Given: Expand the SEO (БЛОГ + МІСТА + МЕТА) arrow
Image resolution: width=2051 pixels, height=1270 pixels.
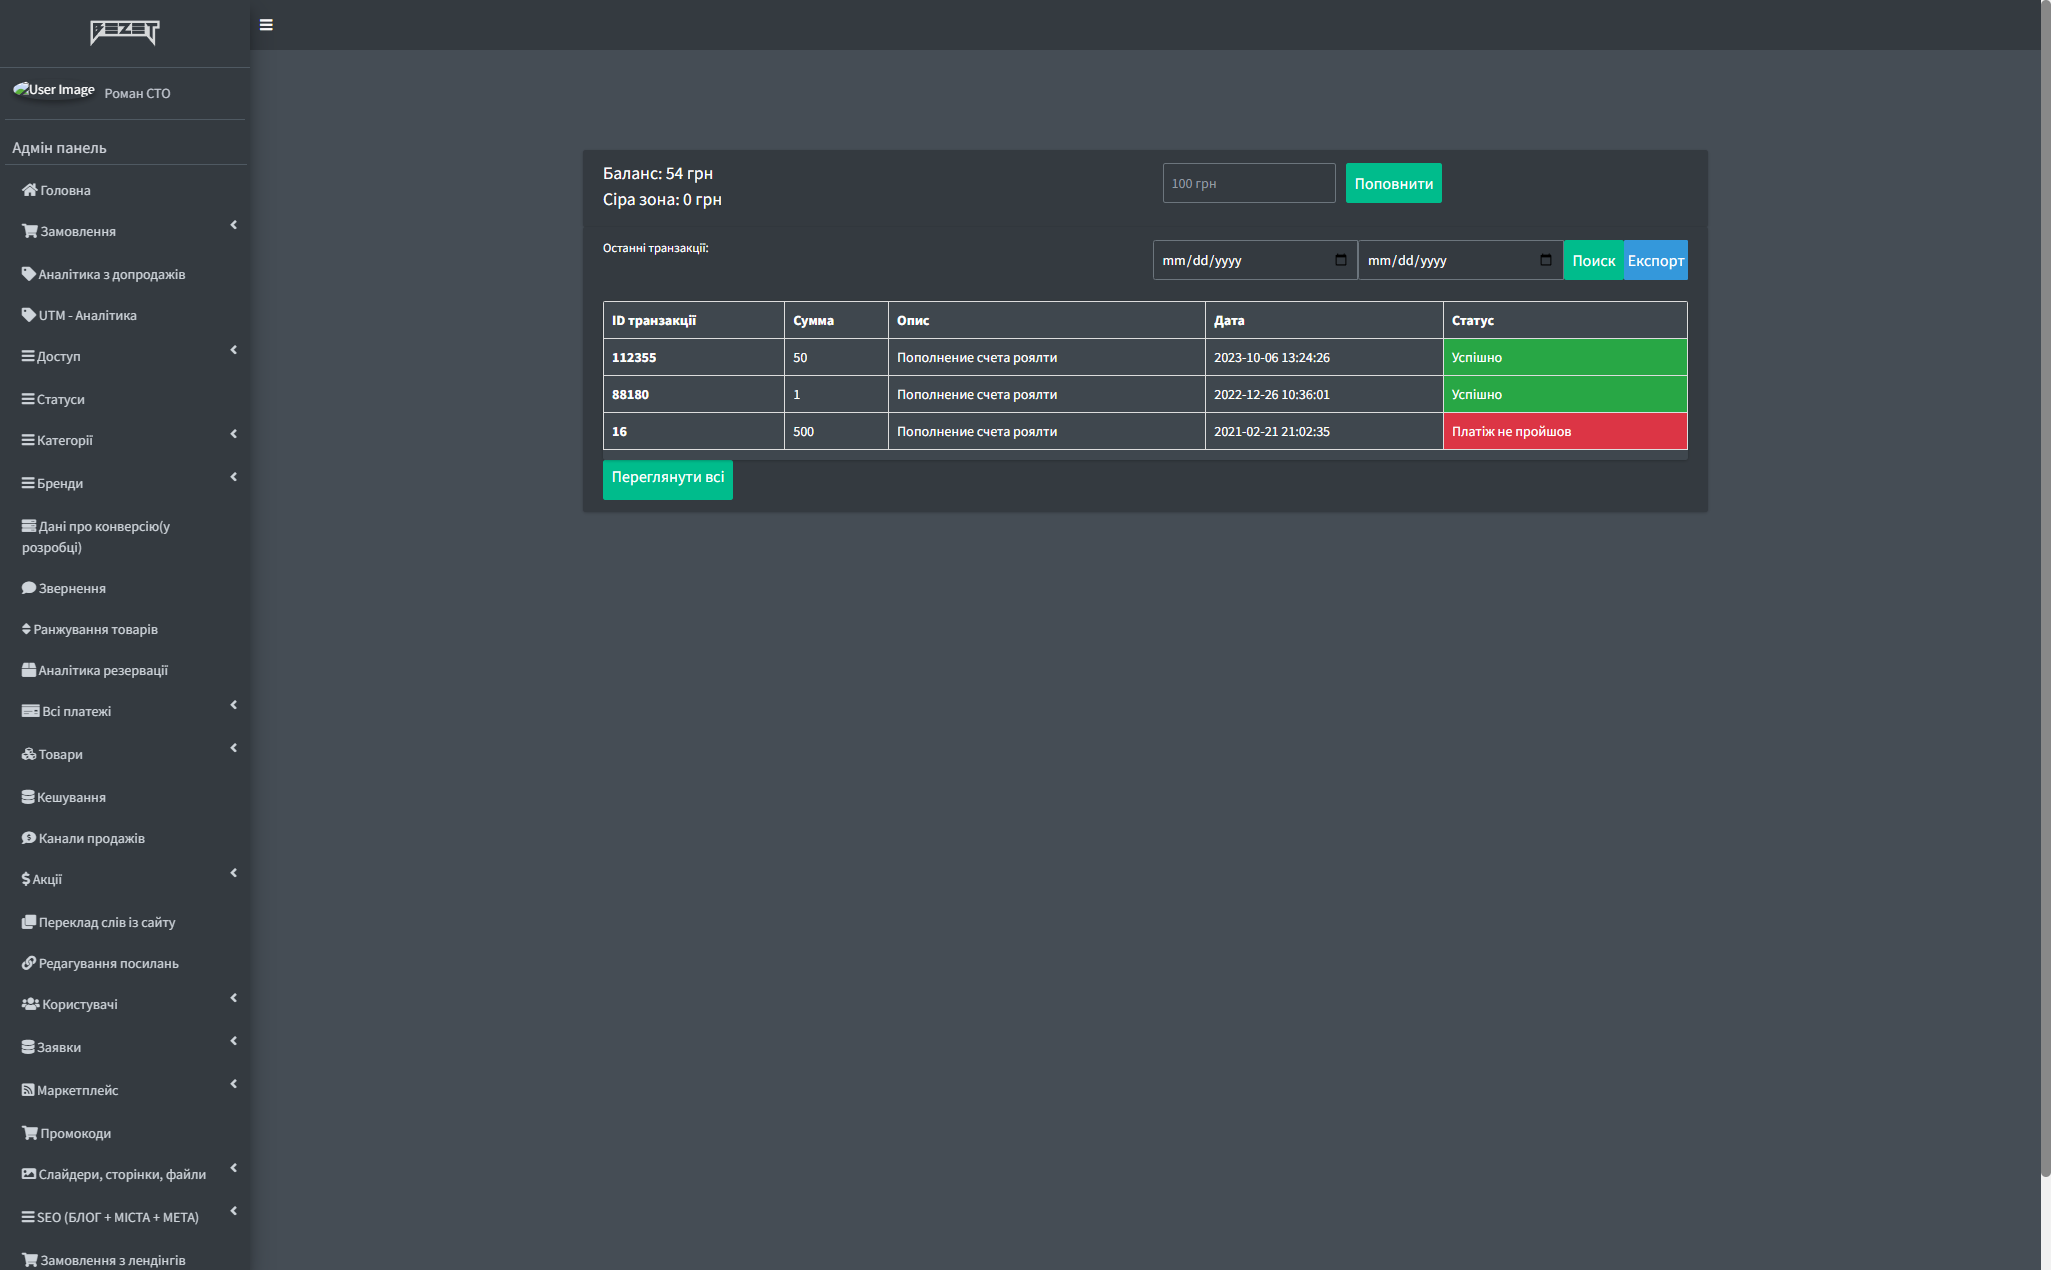Looking at the screenshot, I should point(234,1211).
